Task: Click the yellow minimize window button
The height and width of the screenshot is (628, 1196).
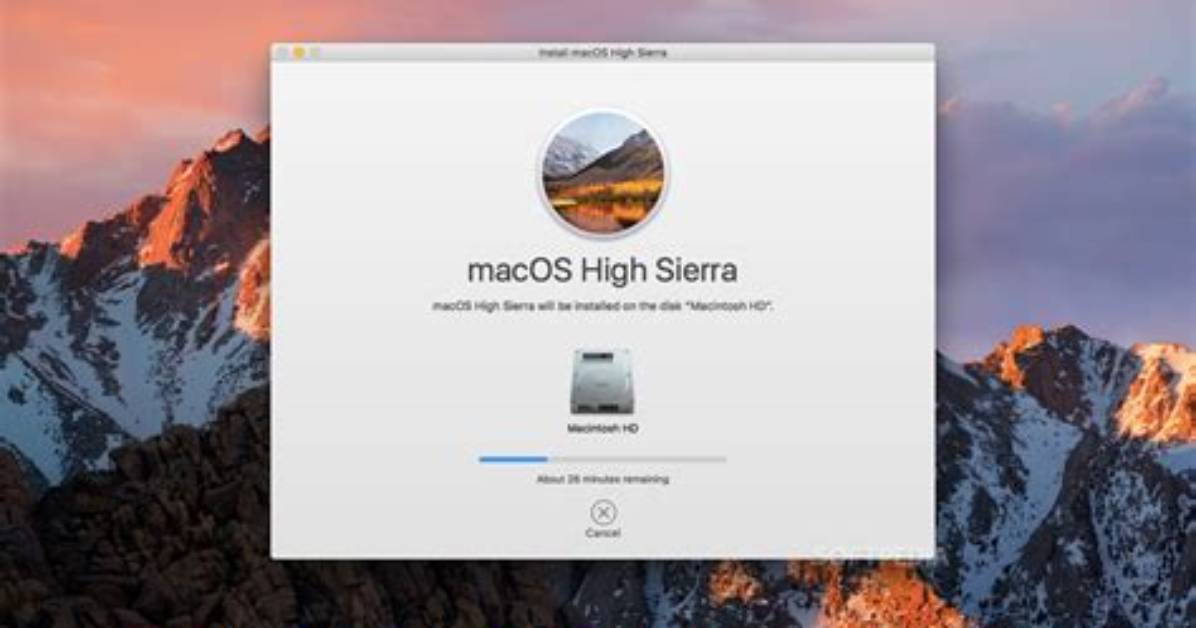Action: point(299,52)
